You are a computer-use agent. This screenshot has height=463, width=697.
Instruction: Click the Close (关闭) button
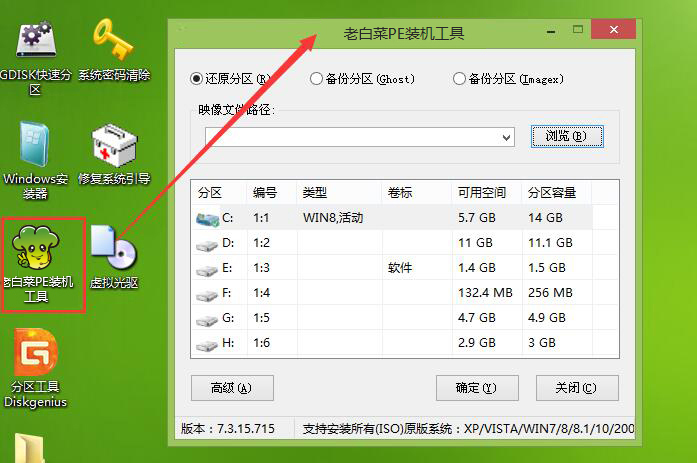(x=577, y=388)
